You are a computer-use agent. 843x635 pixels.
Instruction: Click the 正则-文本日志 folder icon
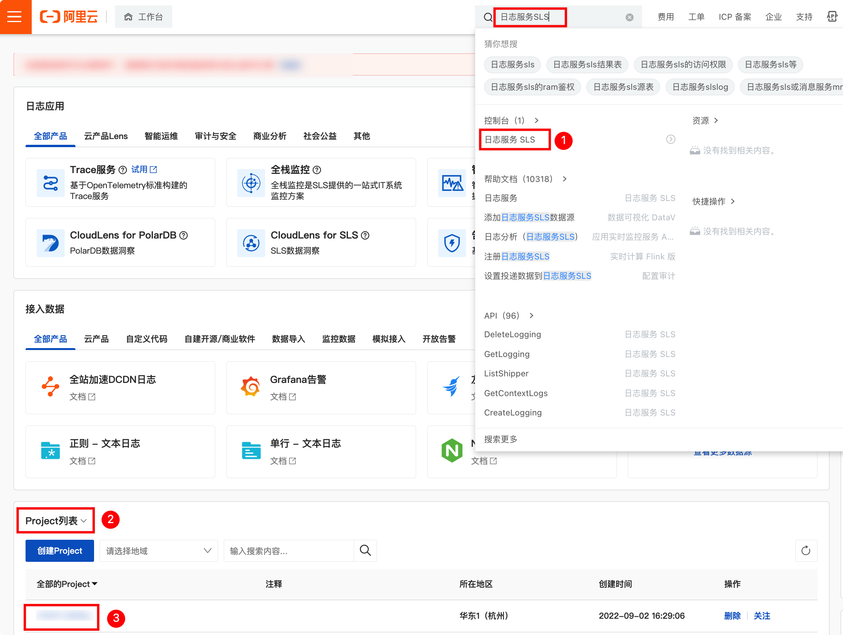51,451
